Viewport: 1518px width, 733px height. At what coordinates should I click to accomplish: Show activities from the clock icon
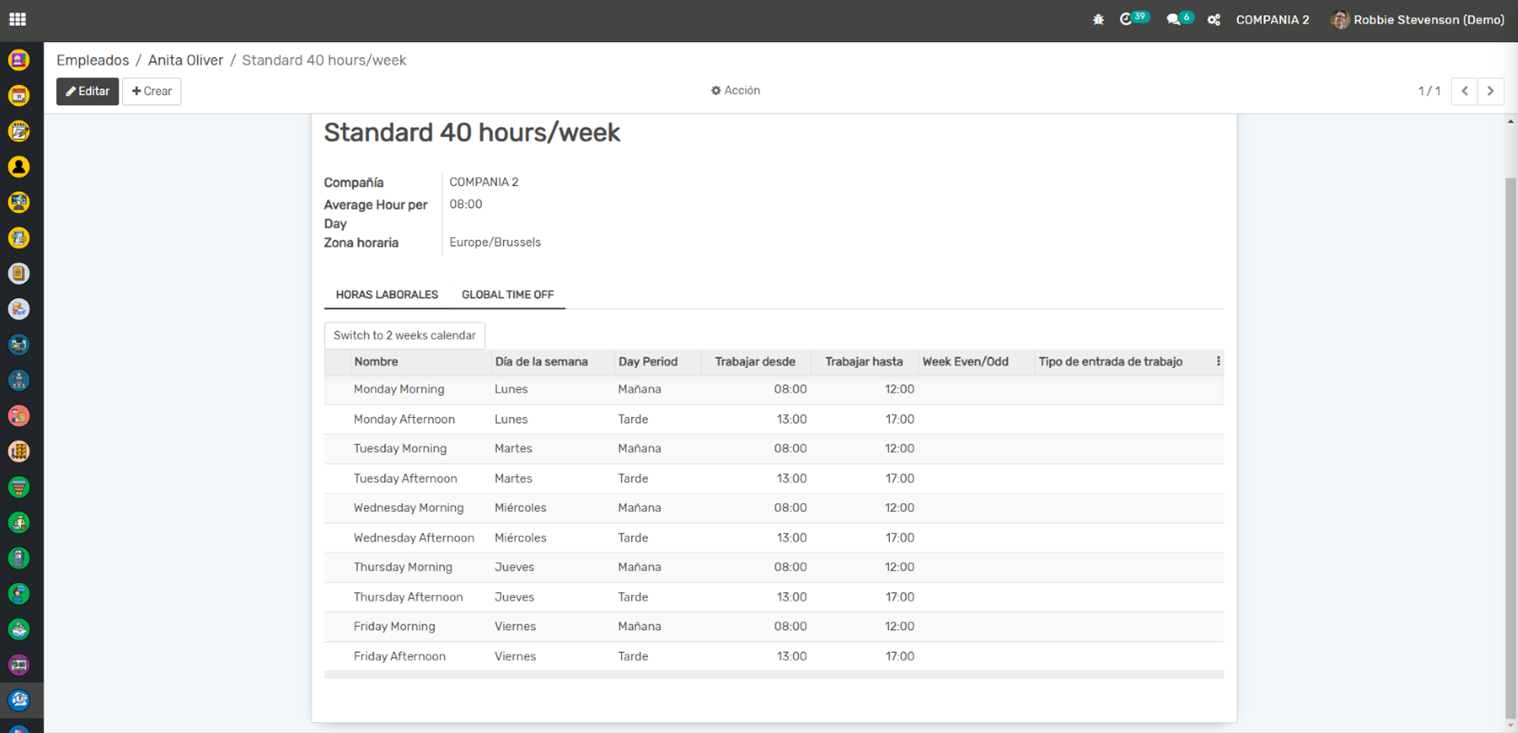tap(1127, 19)
